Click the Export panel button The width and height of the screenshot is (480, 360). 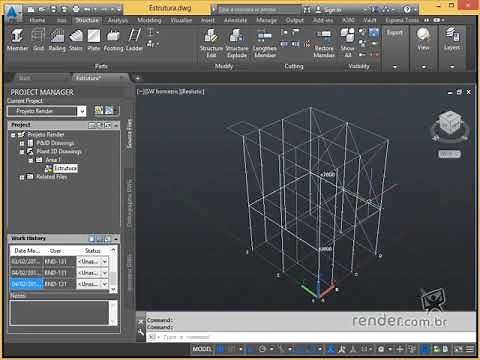(395, 32)
